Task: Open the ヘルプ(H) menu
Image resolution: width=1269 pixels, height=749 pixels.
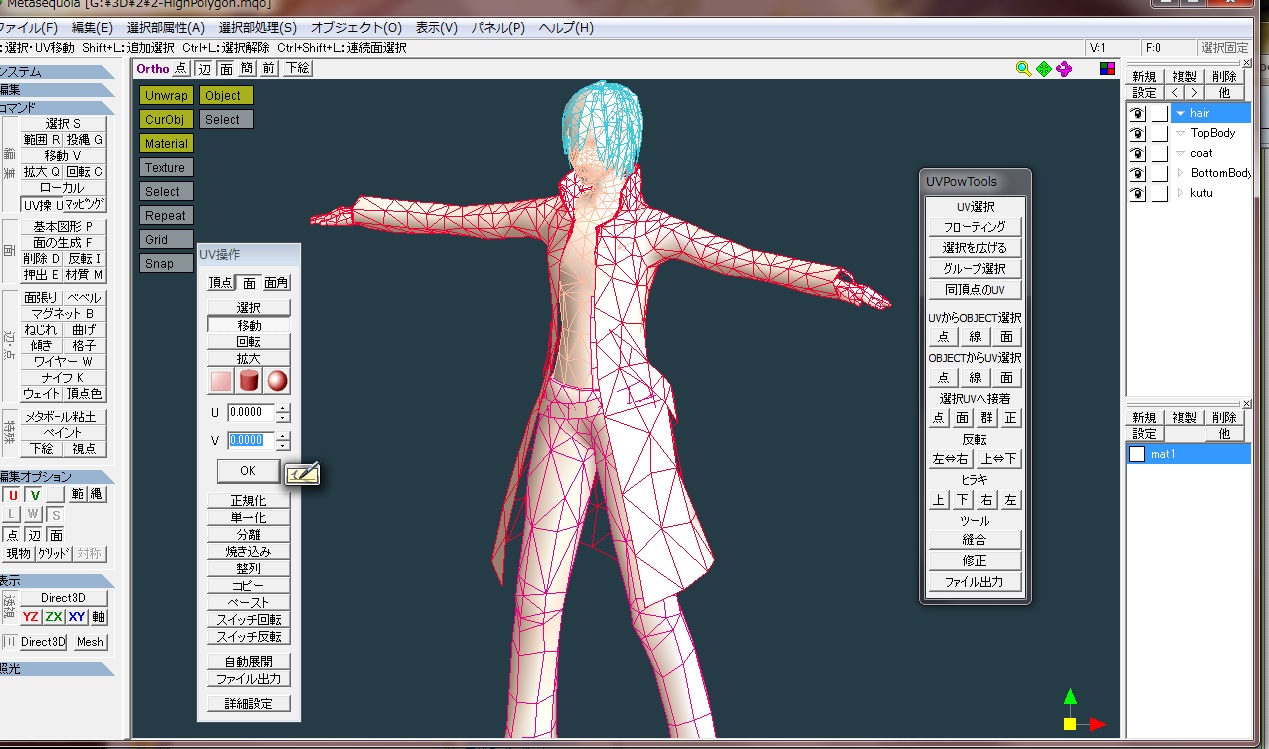Action: click(x=566, y=28)
